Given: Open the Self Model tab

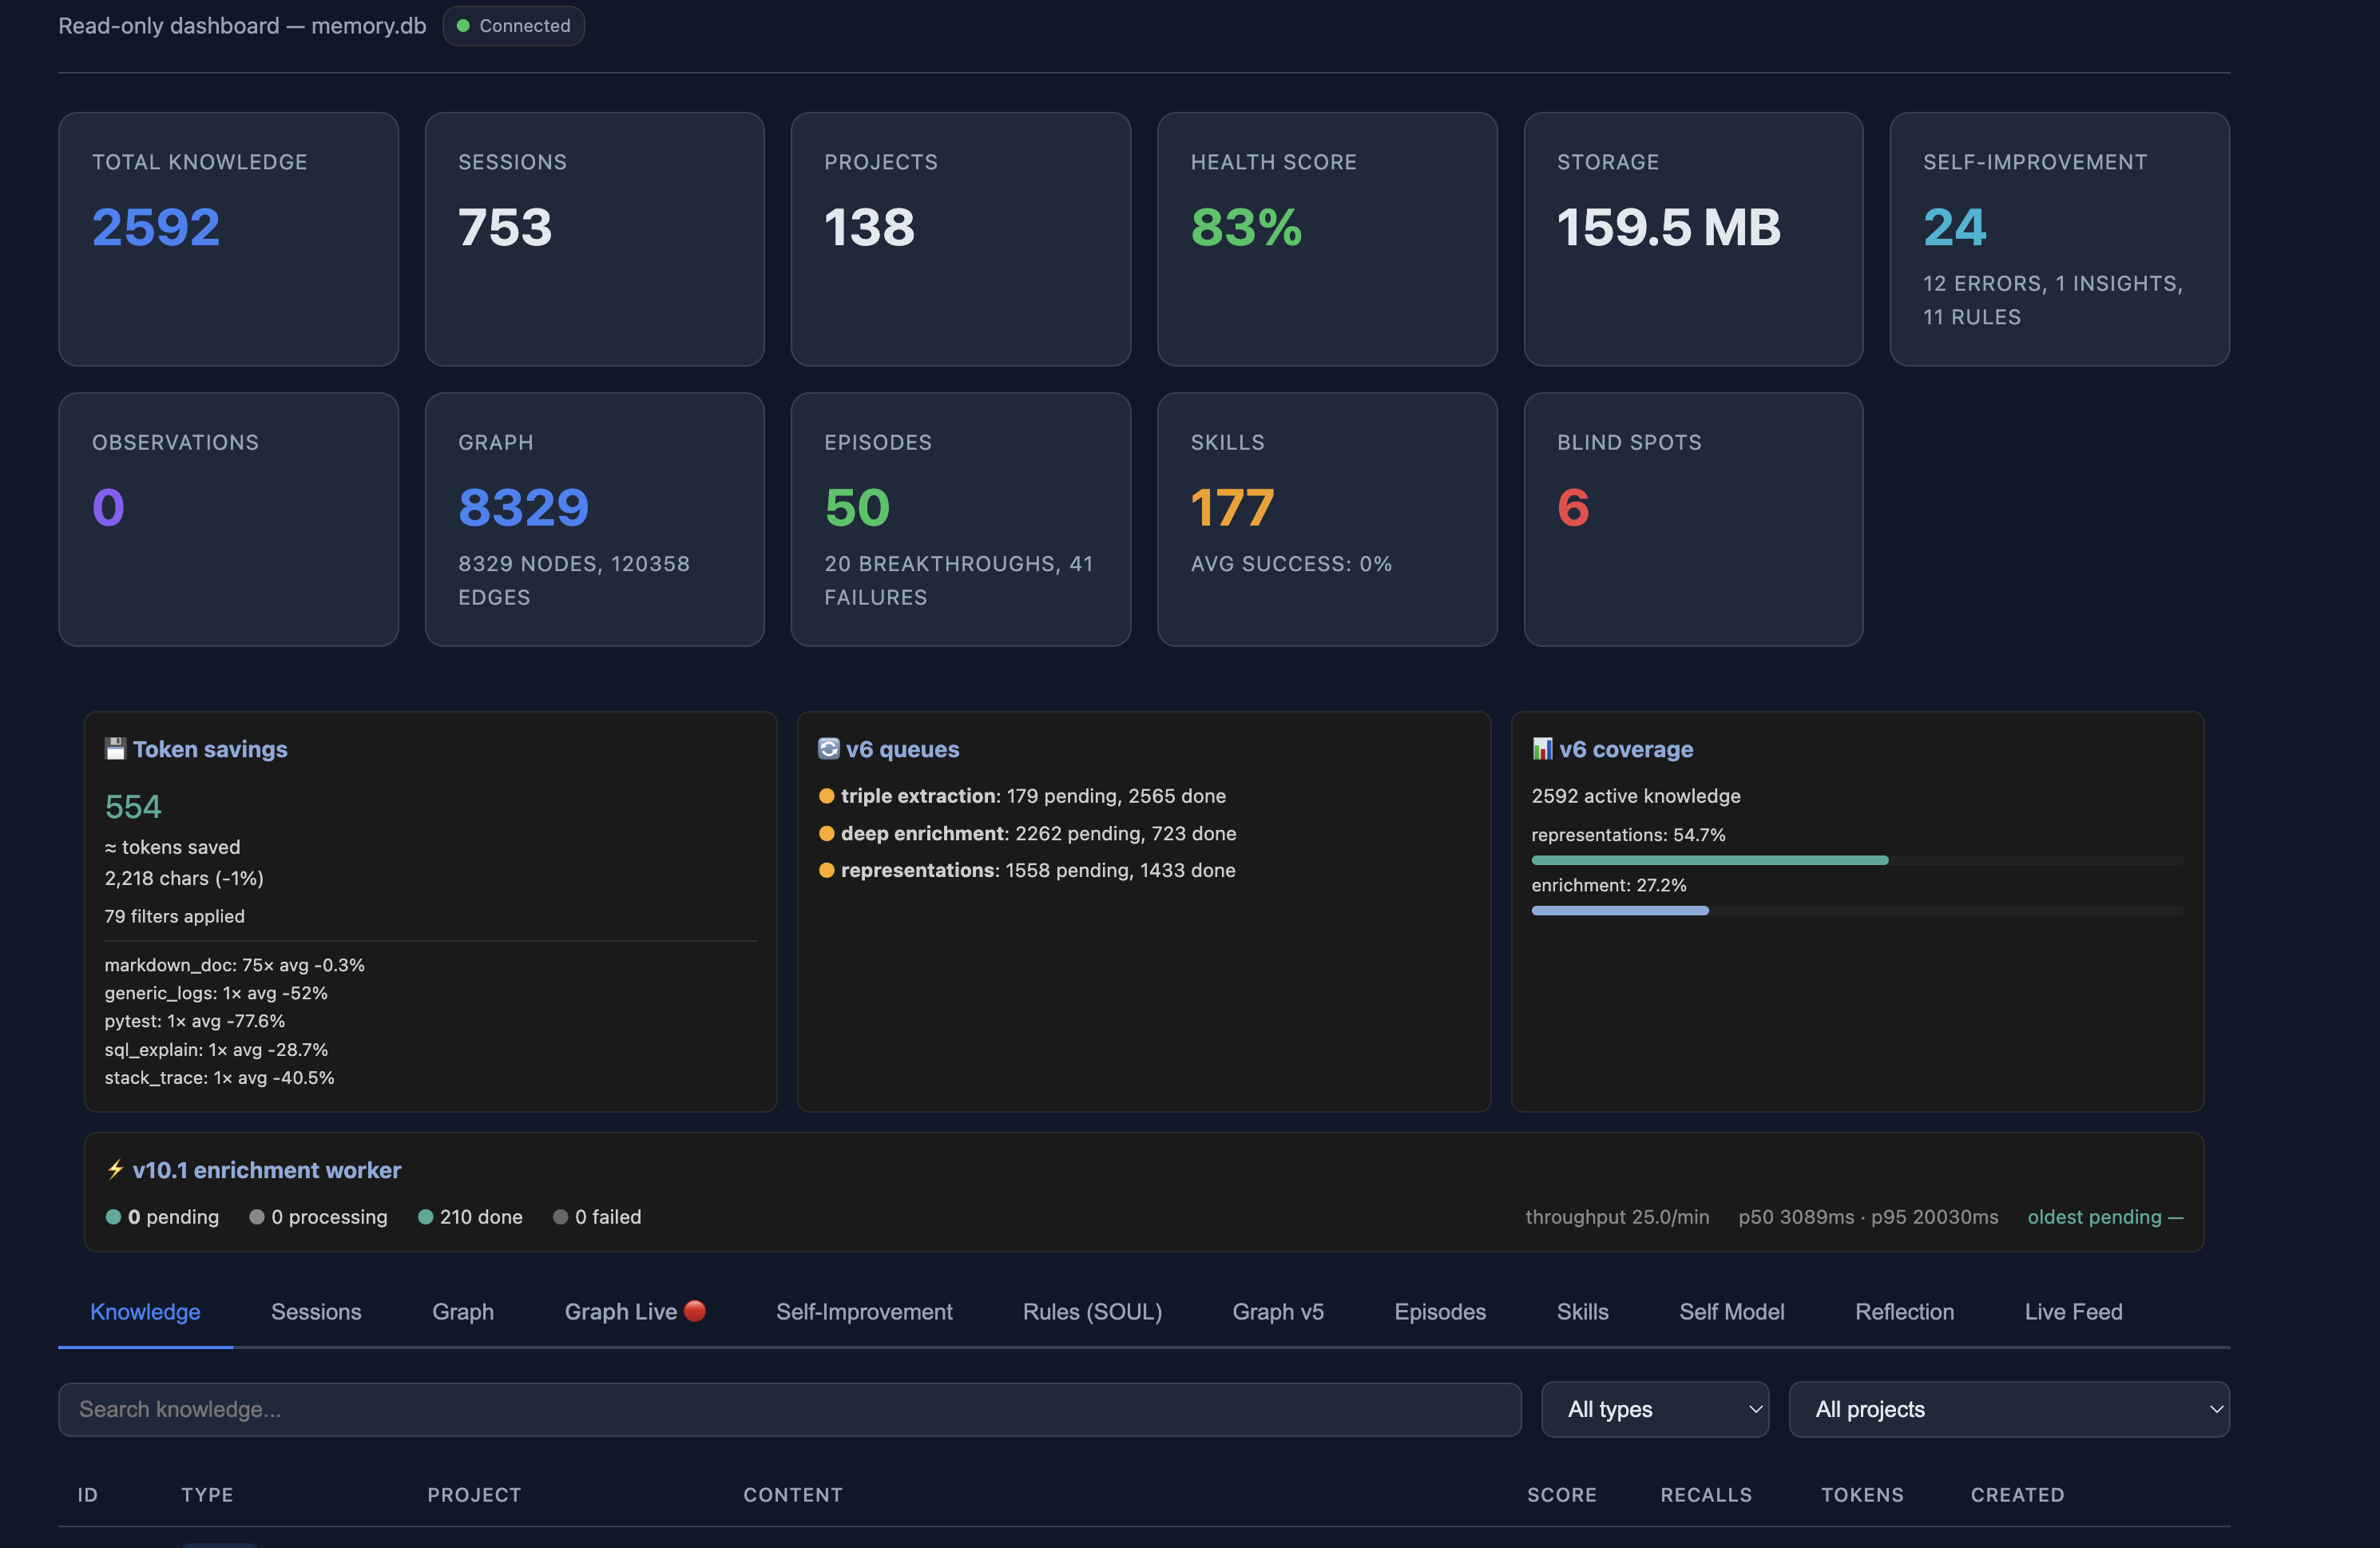Looking at the screenshot, I should [x=1731, y=1312].
